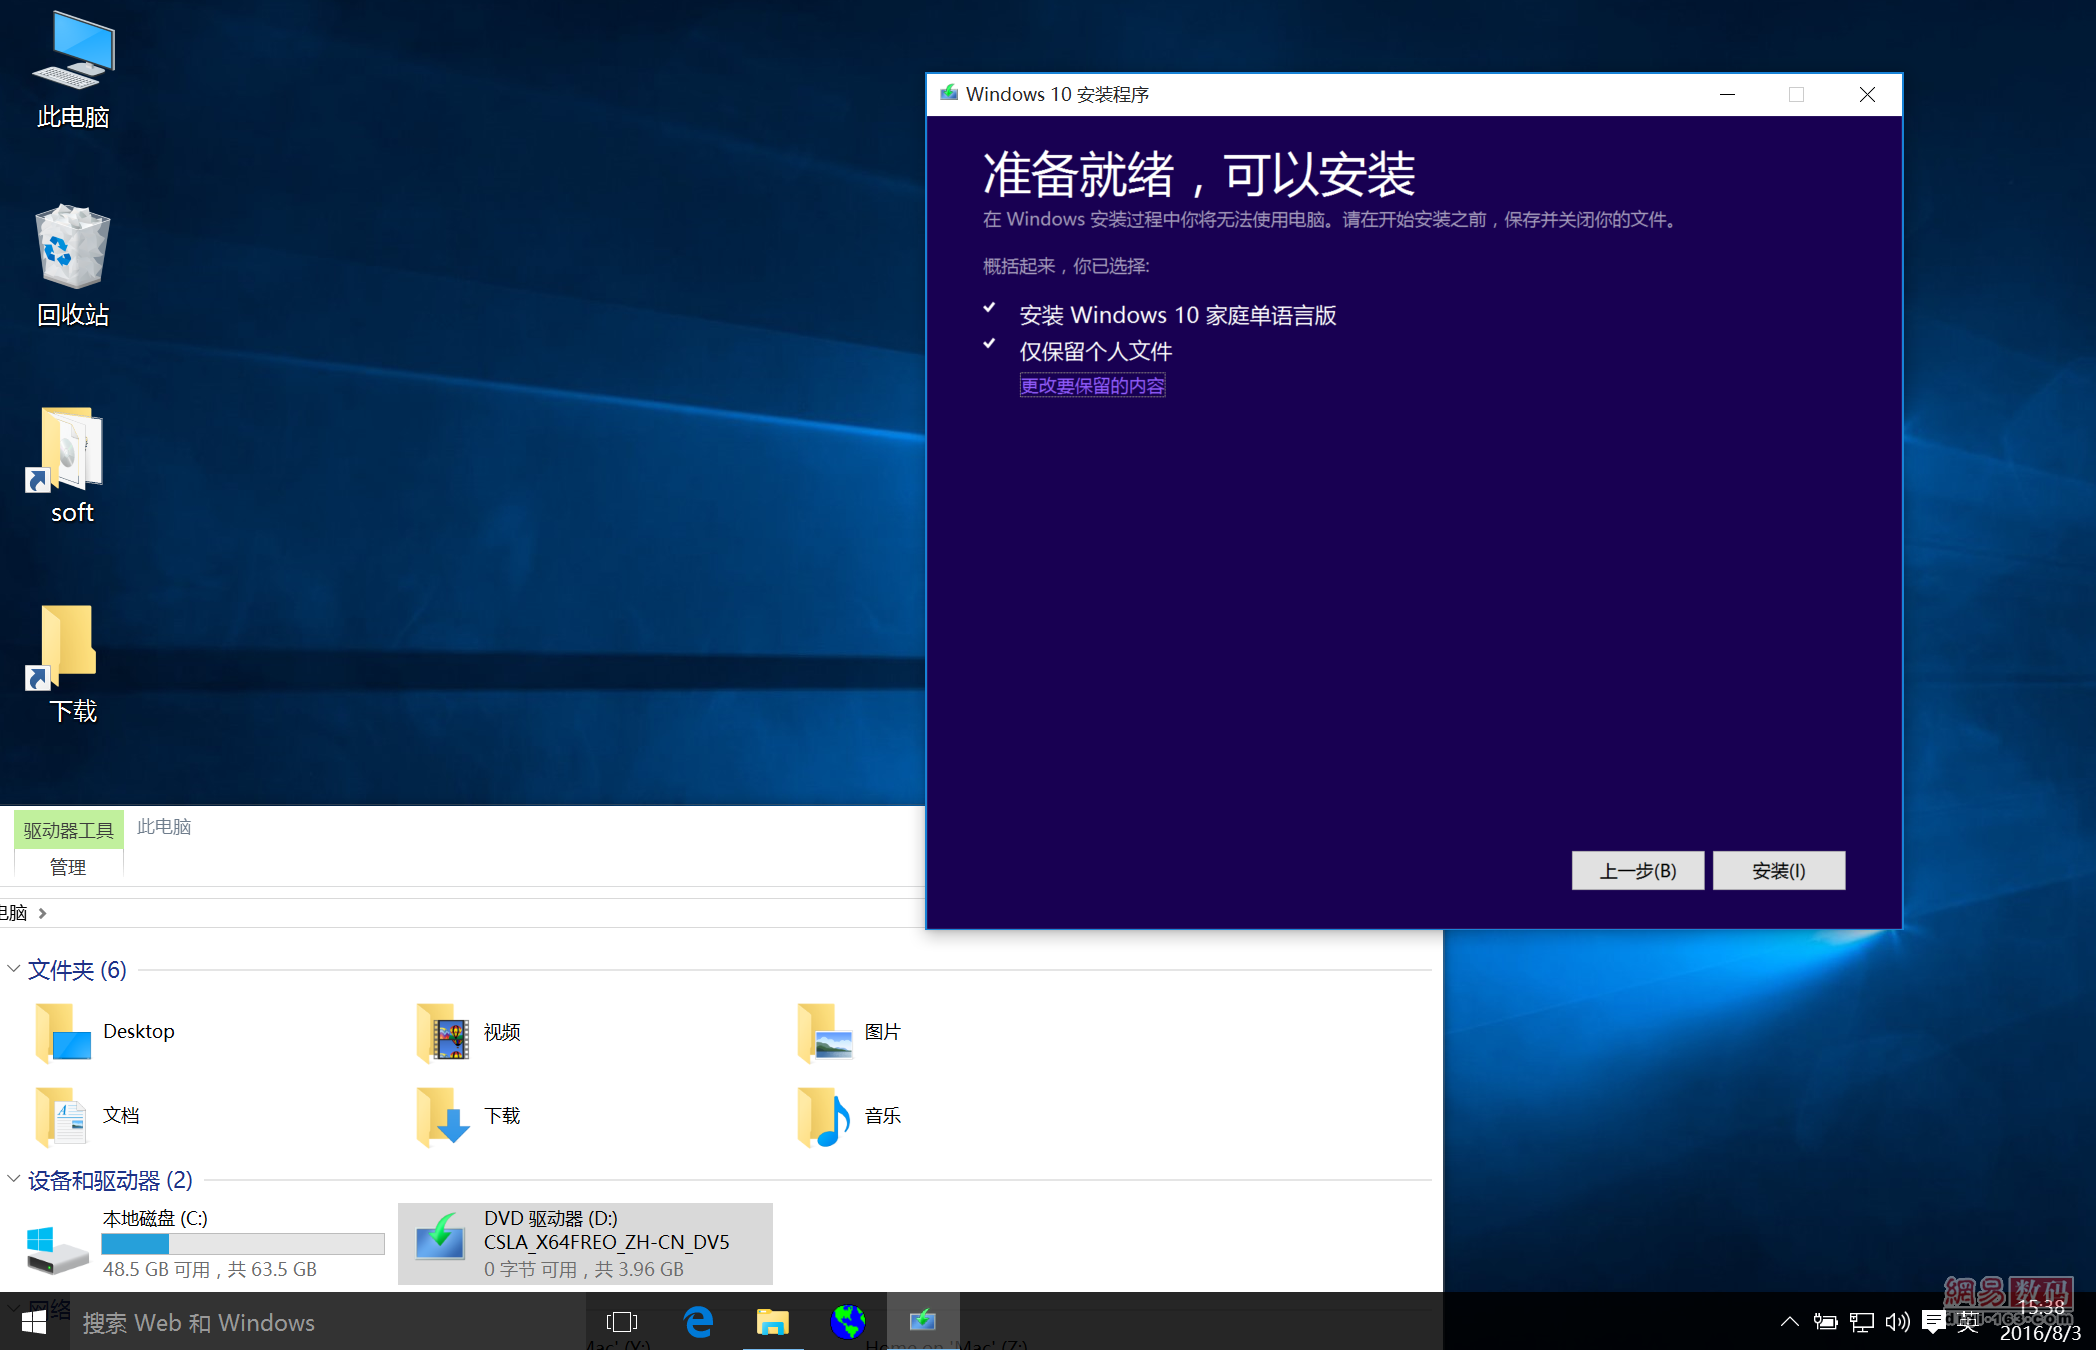Click the battery/power tray icon
The image size is (2096, 1350).
click(1825, 1322)
